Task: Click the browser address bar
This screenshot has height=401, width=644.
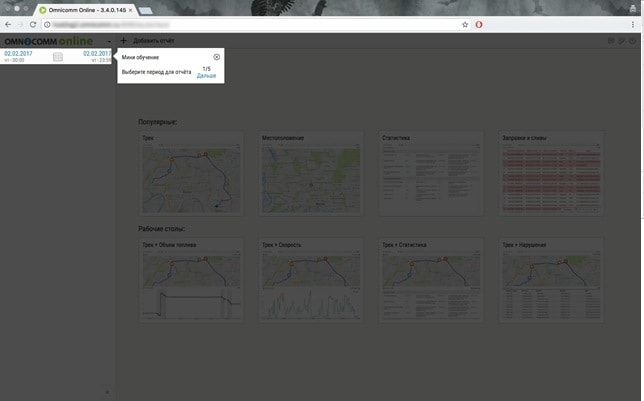Action: (x=255, y=25)
